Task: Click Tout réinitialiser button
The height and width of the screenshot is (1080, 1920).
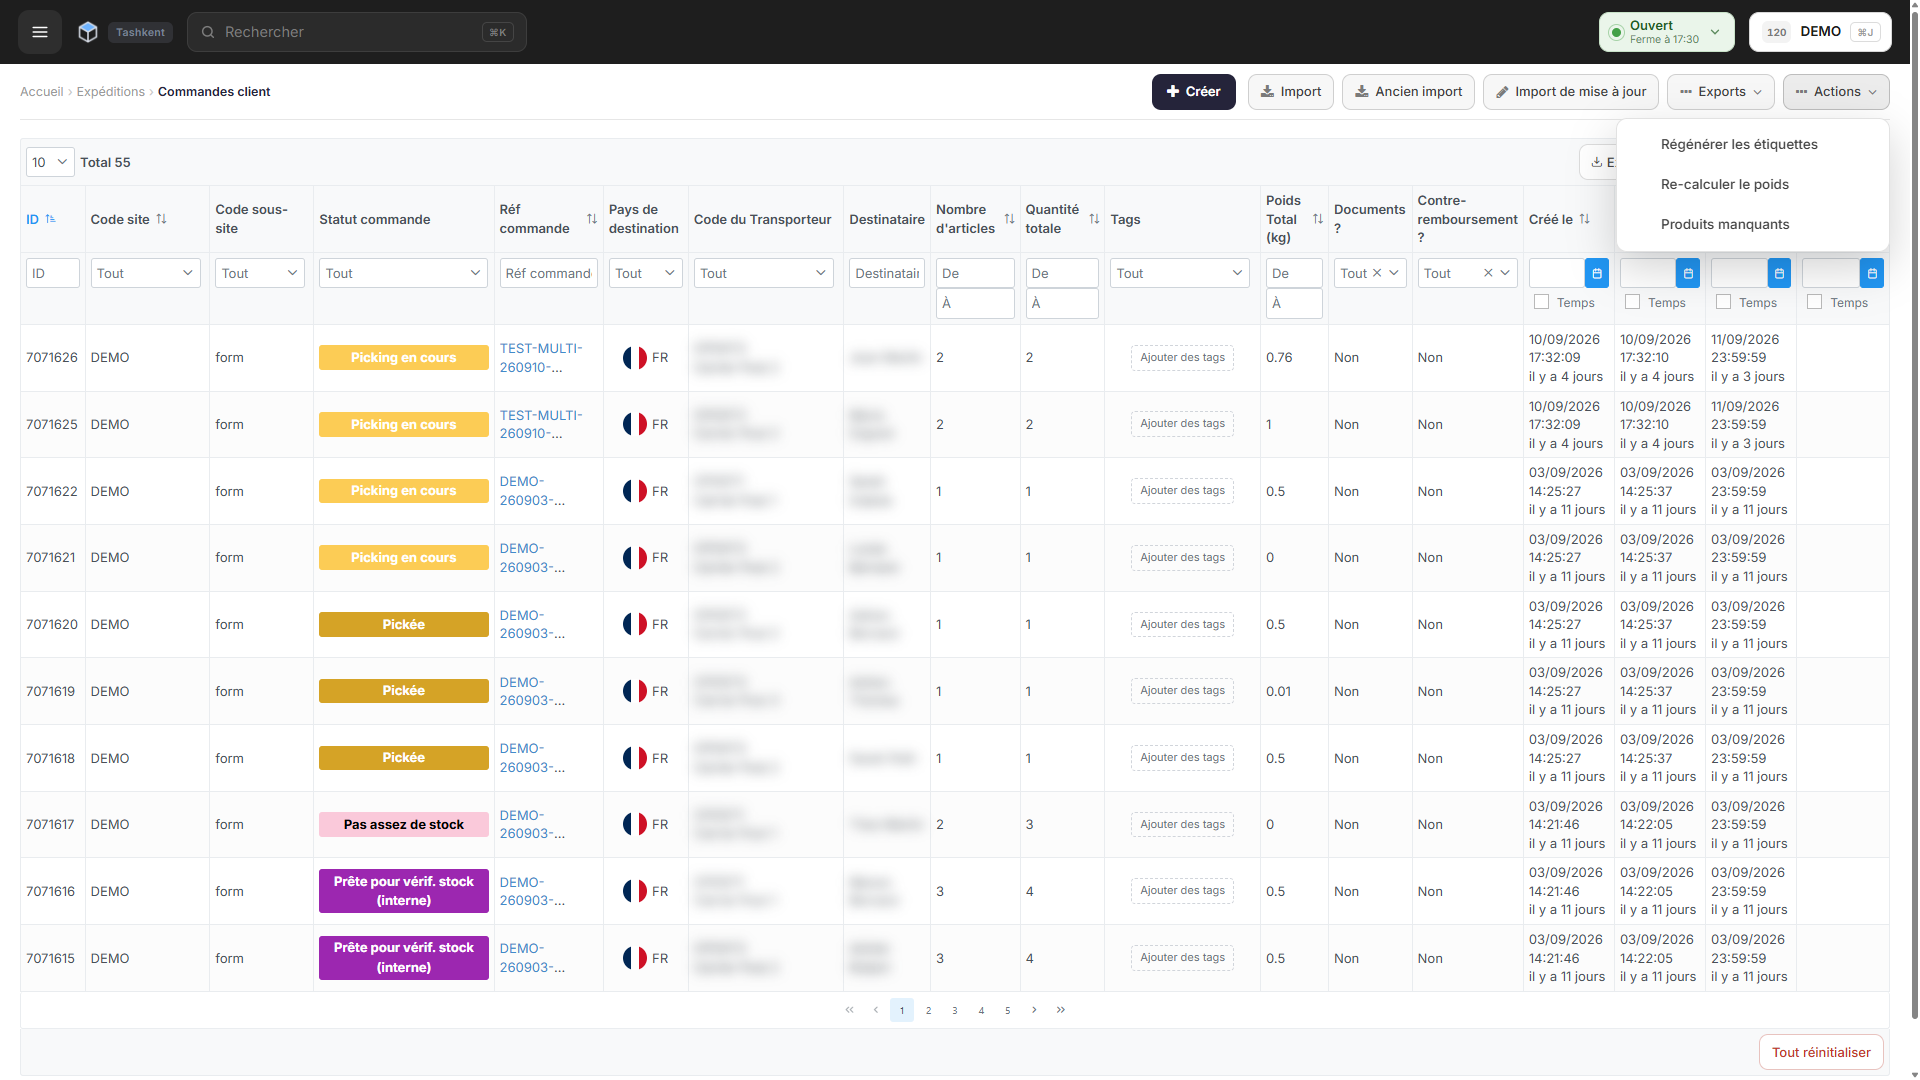Action: coord(1821,1052)
